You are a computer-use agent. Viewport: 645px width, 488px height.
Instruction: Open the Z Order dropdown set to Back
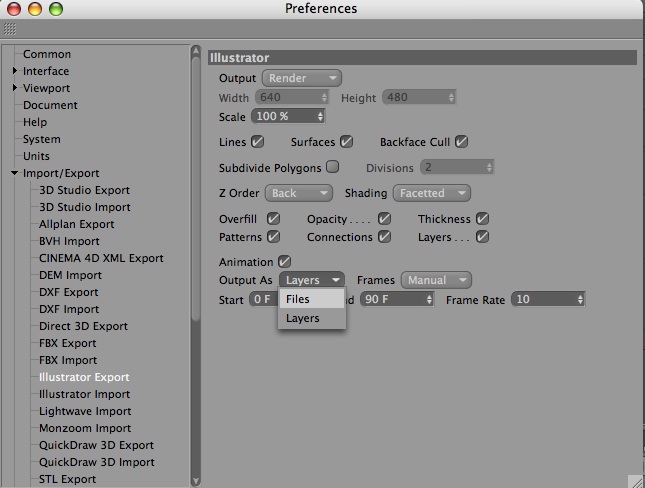(x=299, y=193)
